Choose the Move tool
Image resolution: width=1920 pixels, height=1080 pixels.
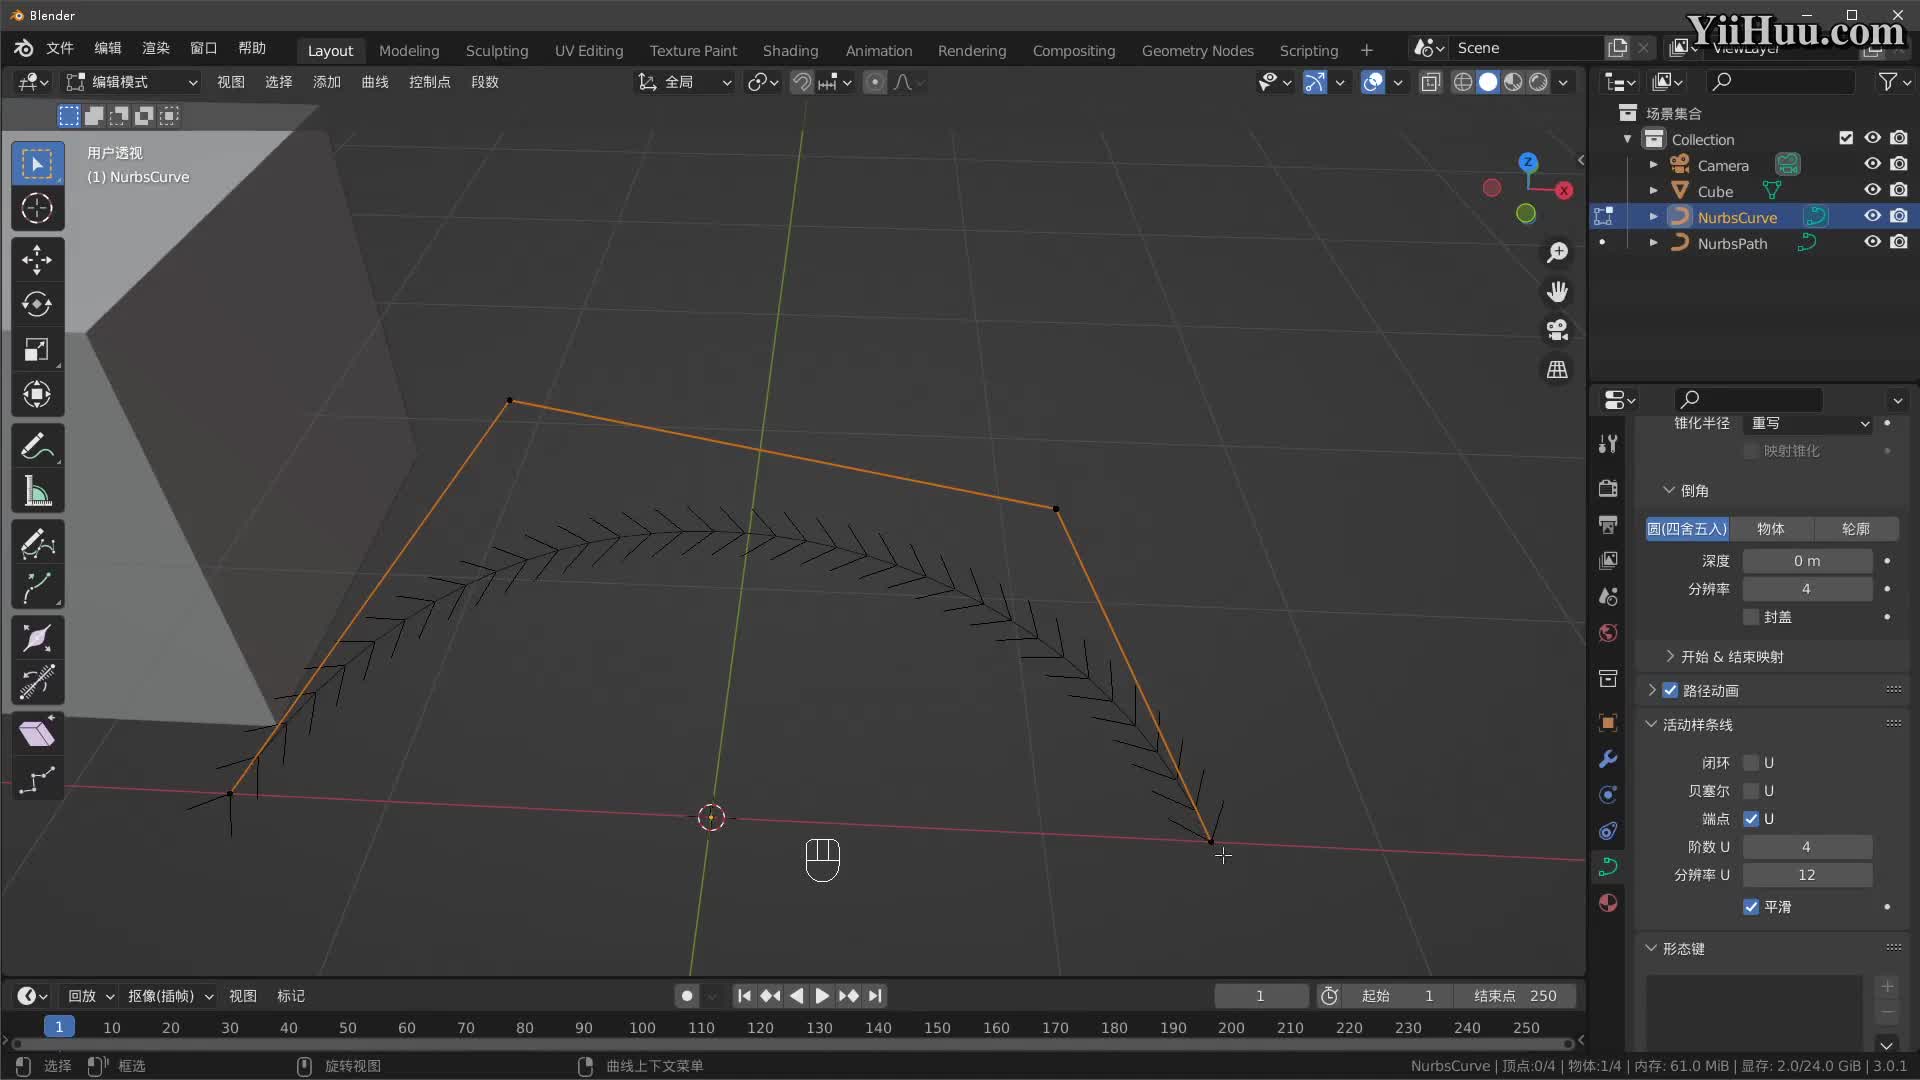[x=37, y=260]
